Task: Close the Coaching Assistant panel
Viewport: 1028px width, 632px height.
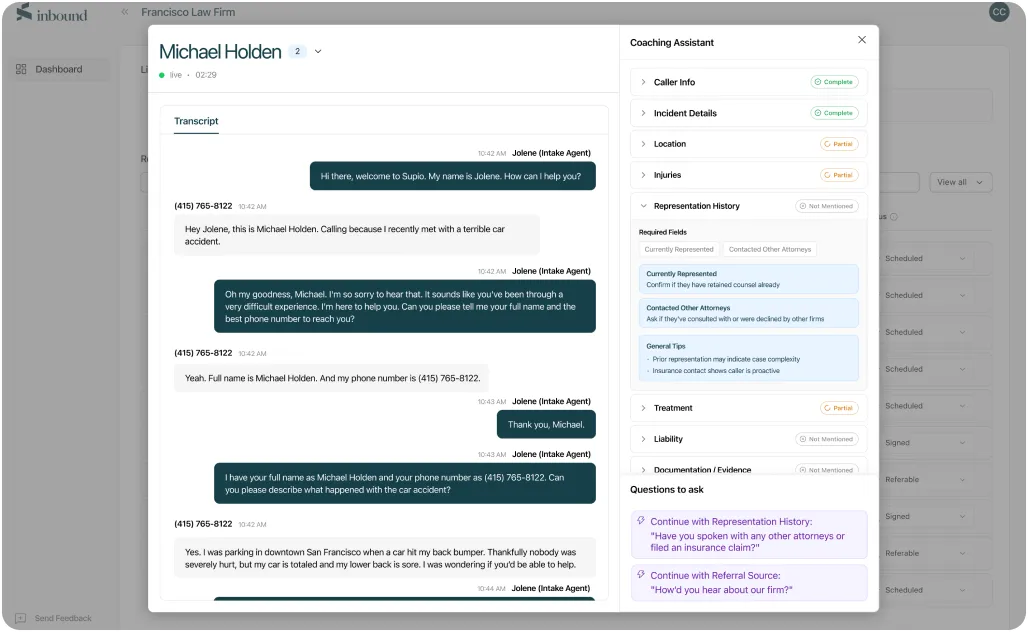Action: coord(861,40)
